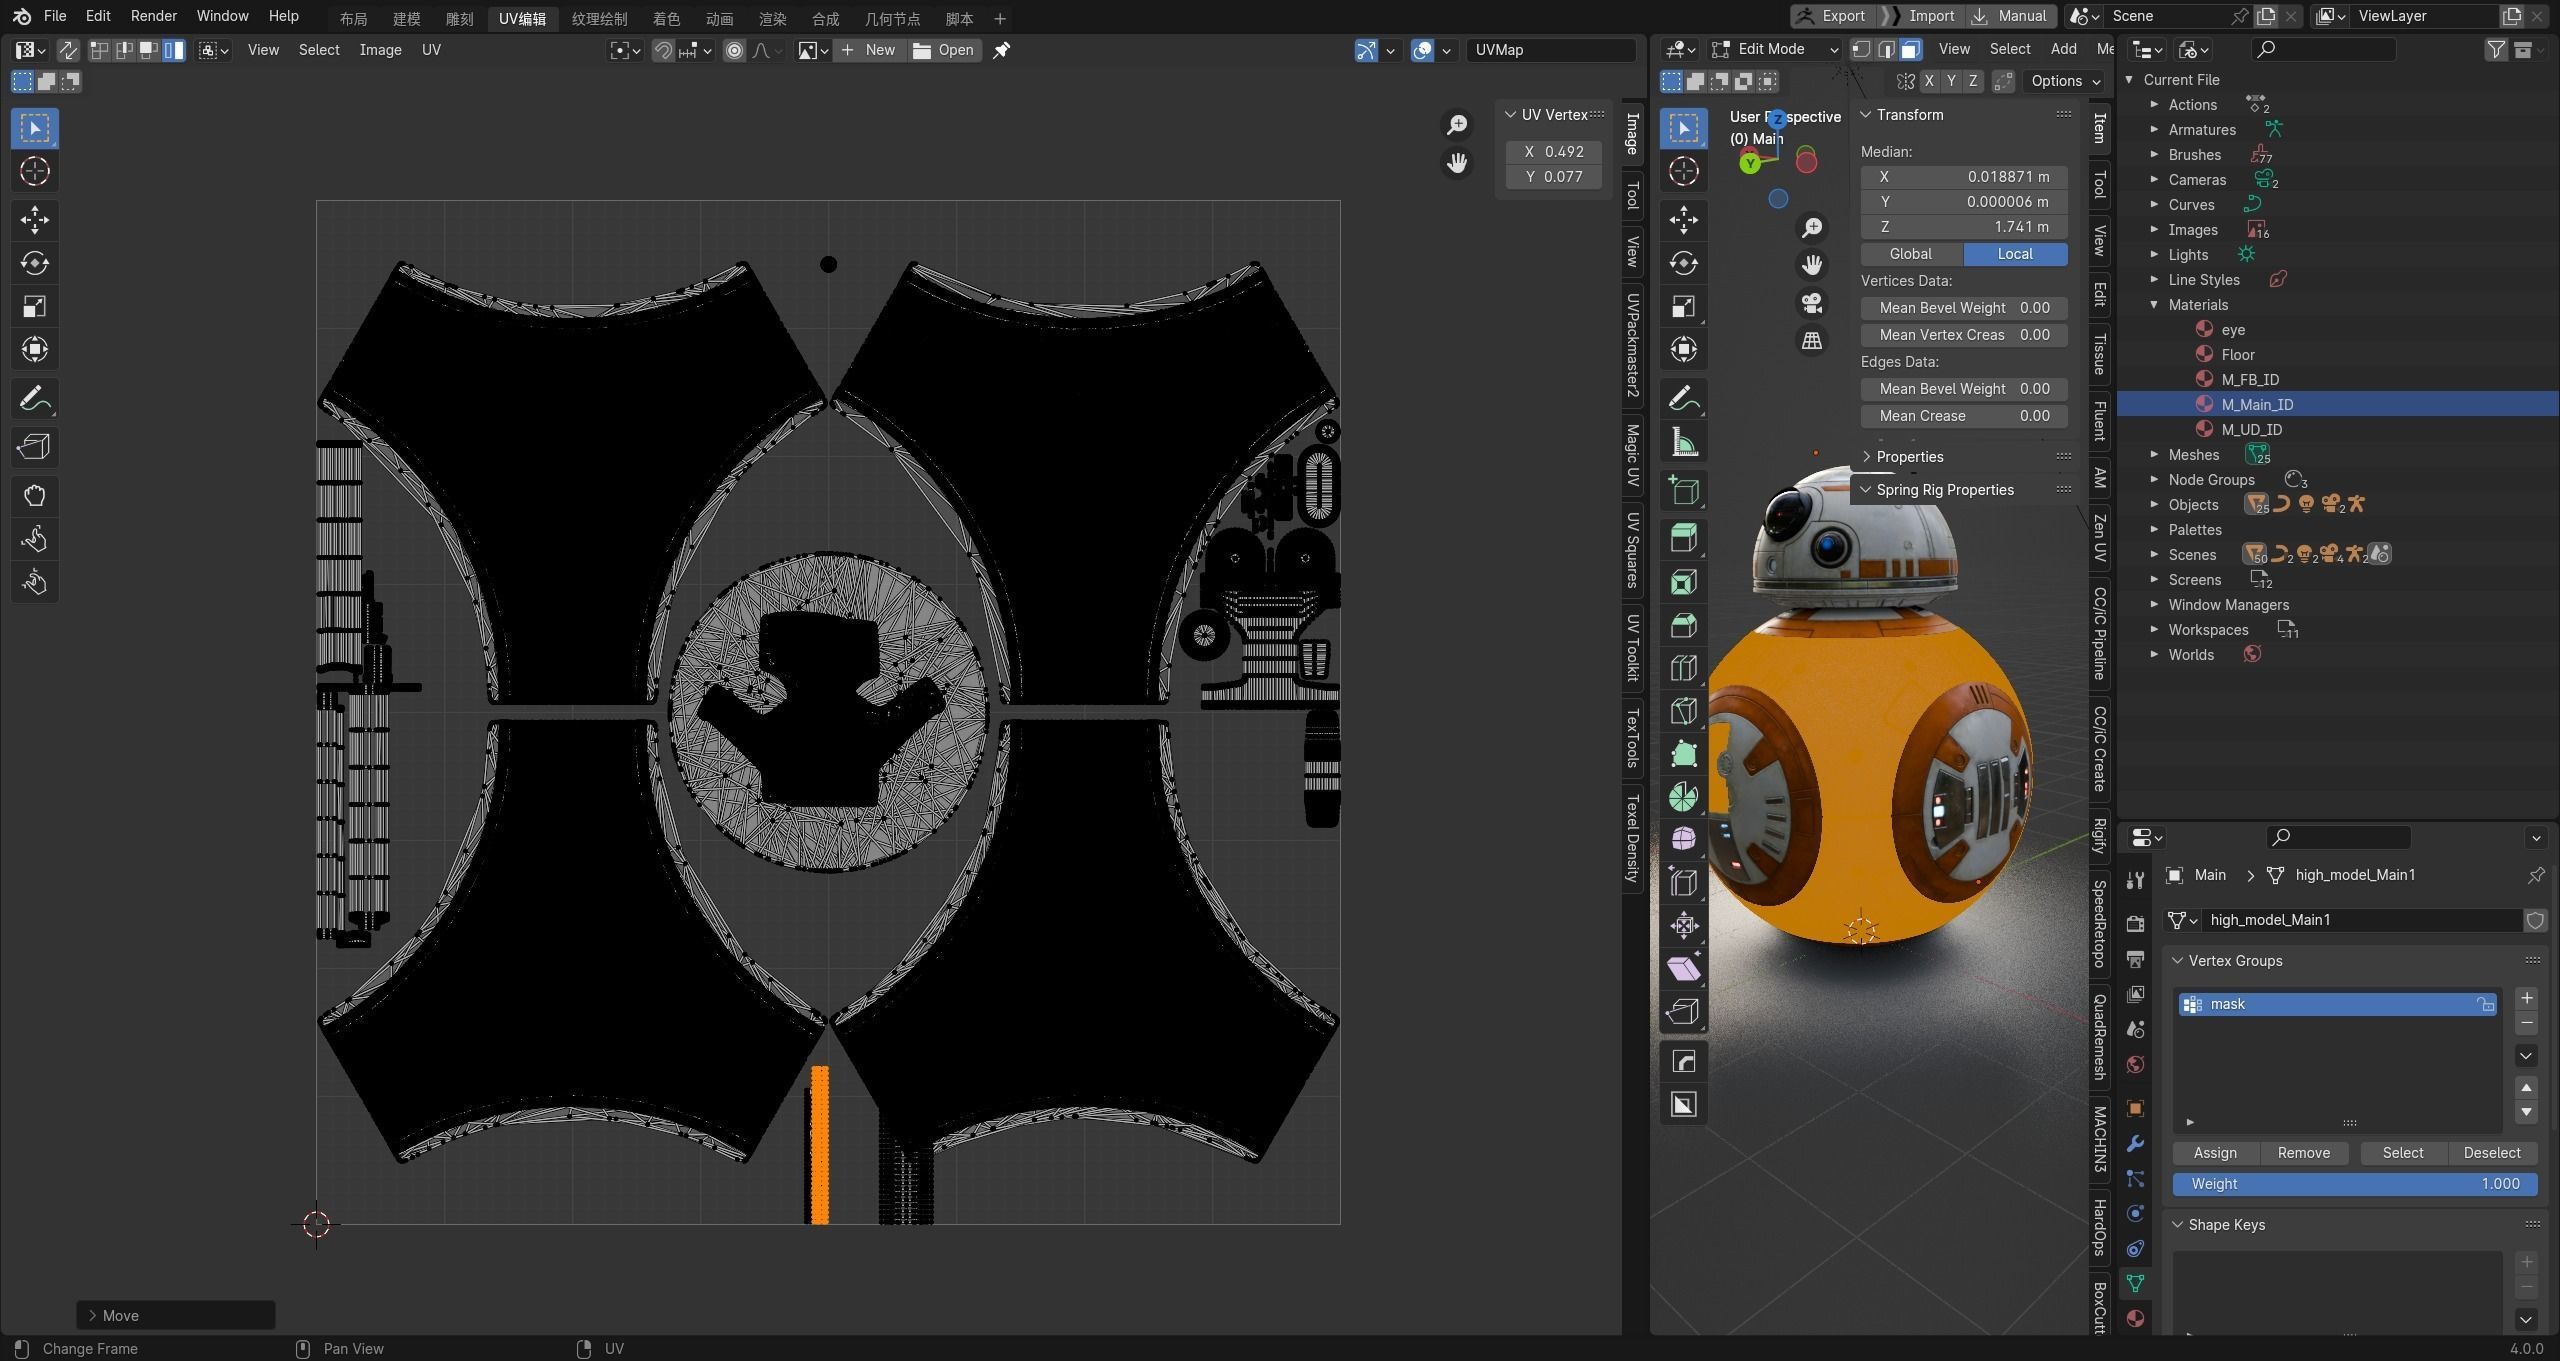Click the pin image icon
Viewport: 2560px width, 1361px height.
pyautogui.click(x=1001, y=50)
